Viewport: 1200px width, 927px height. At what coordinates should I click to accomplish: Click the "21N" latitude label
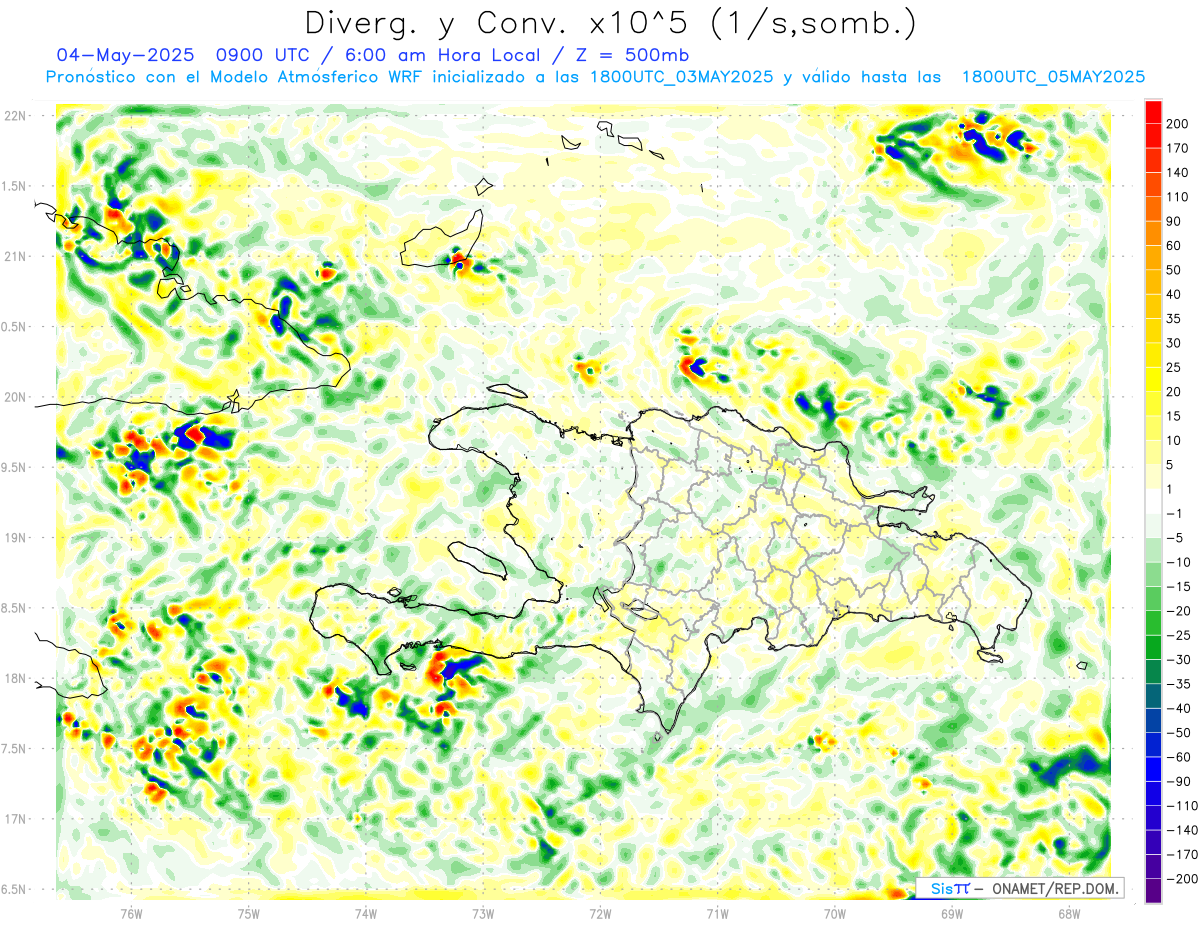(16, 257)
